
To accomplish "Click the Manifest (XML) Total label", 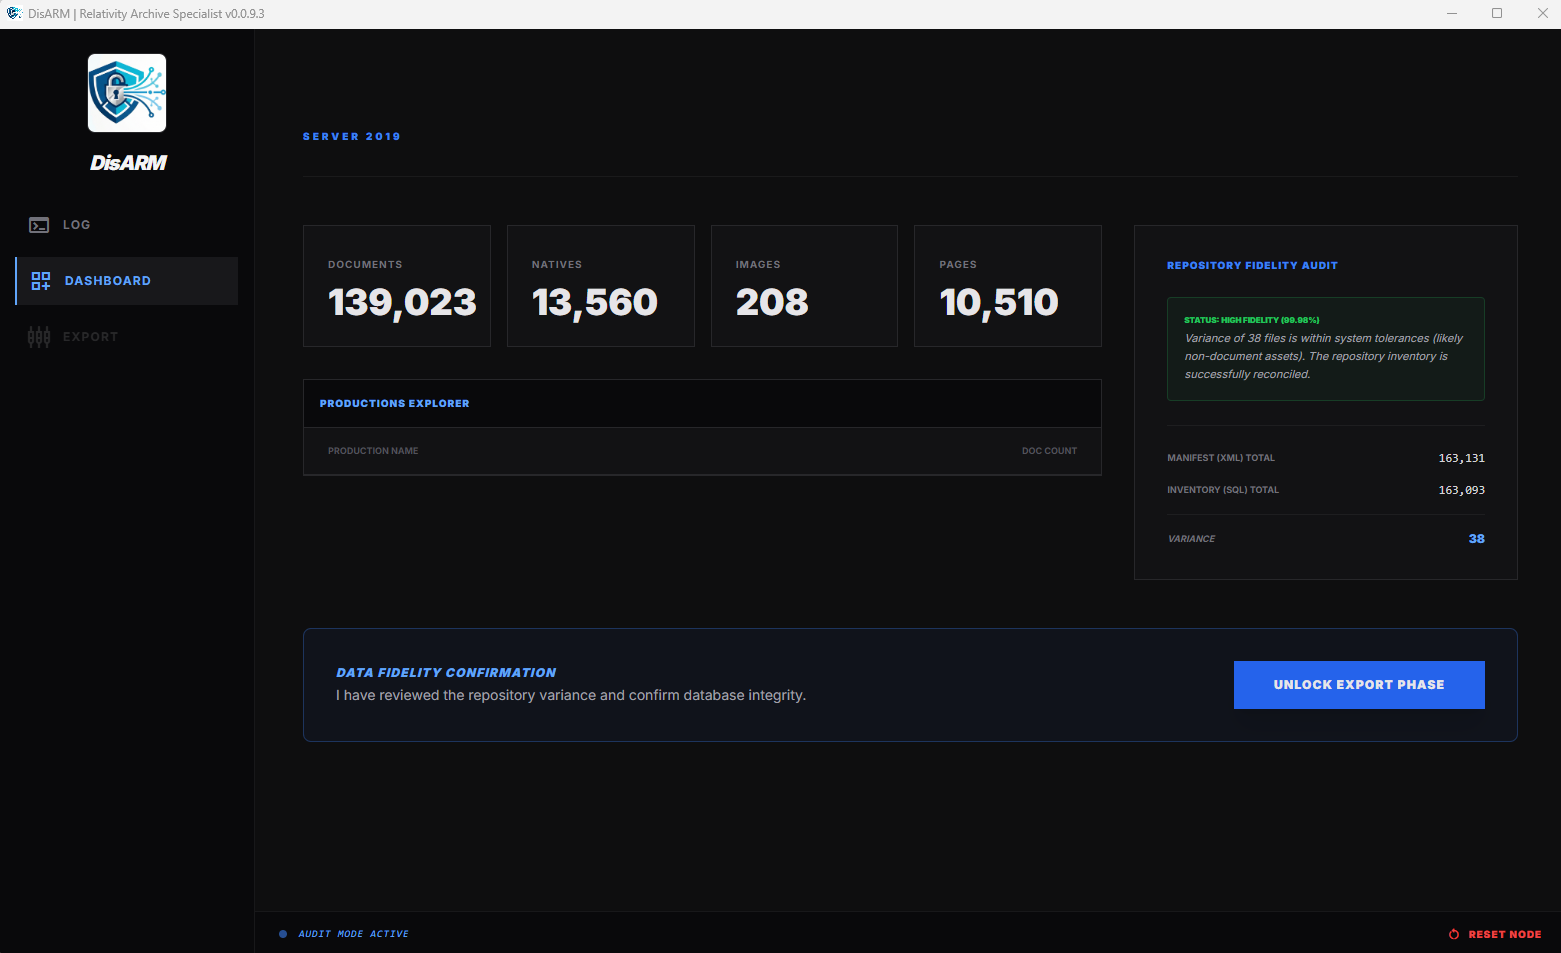I will [1221, 458].
